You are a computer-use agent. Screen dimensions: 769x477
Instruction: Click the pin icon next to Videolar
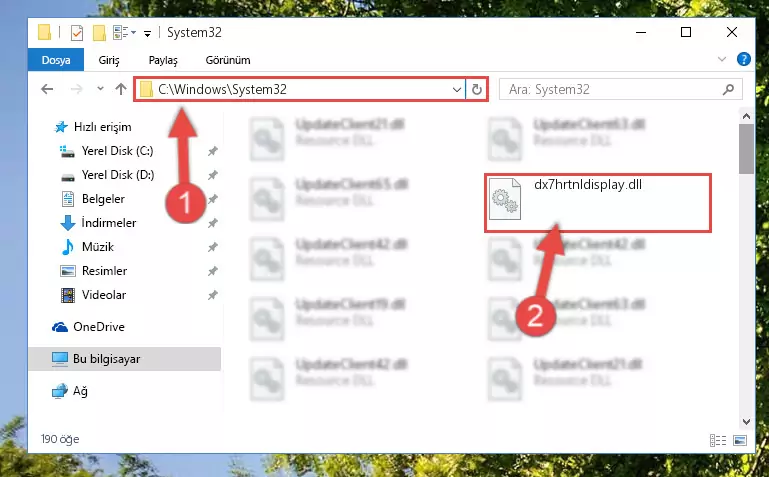point(212,295)
